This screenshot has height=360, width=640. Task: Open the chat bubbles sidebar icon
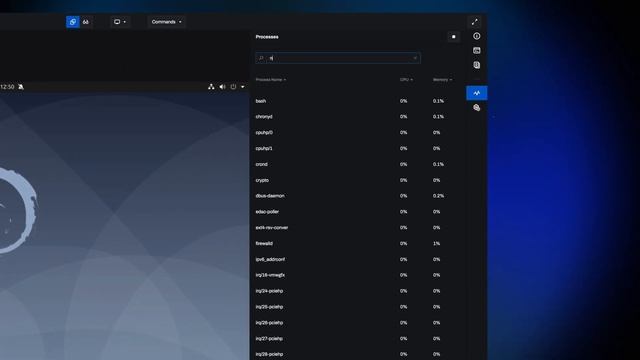[476, 108]
